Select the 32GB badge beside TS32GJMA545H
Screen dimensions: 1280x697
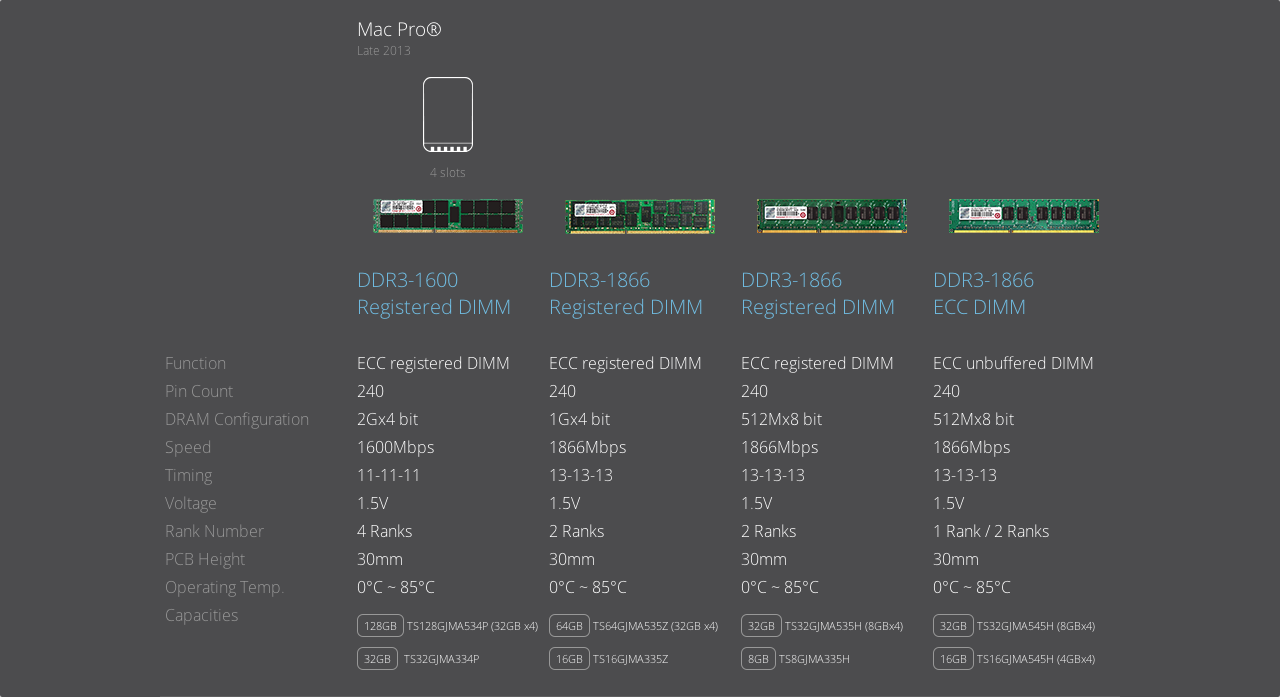[953, 626]
